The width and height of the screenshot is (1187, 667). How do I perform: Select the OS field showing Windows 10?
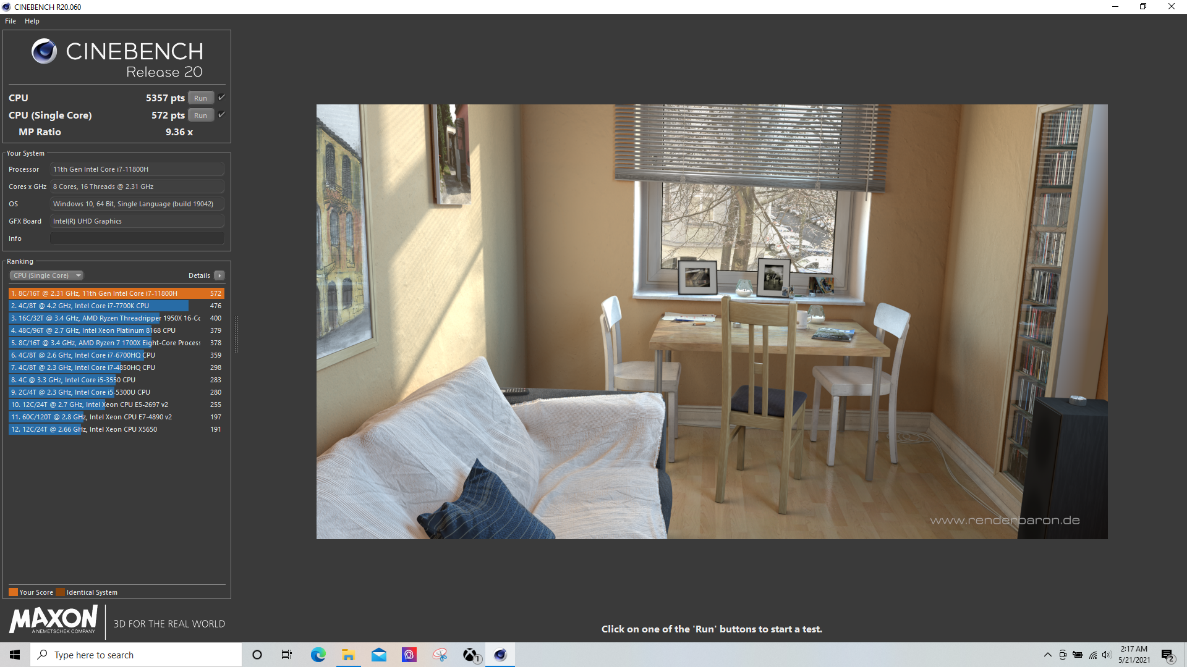click(x=137, y=204)
